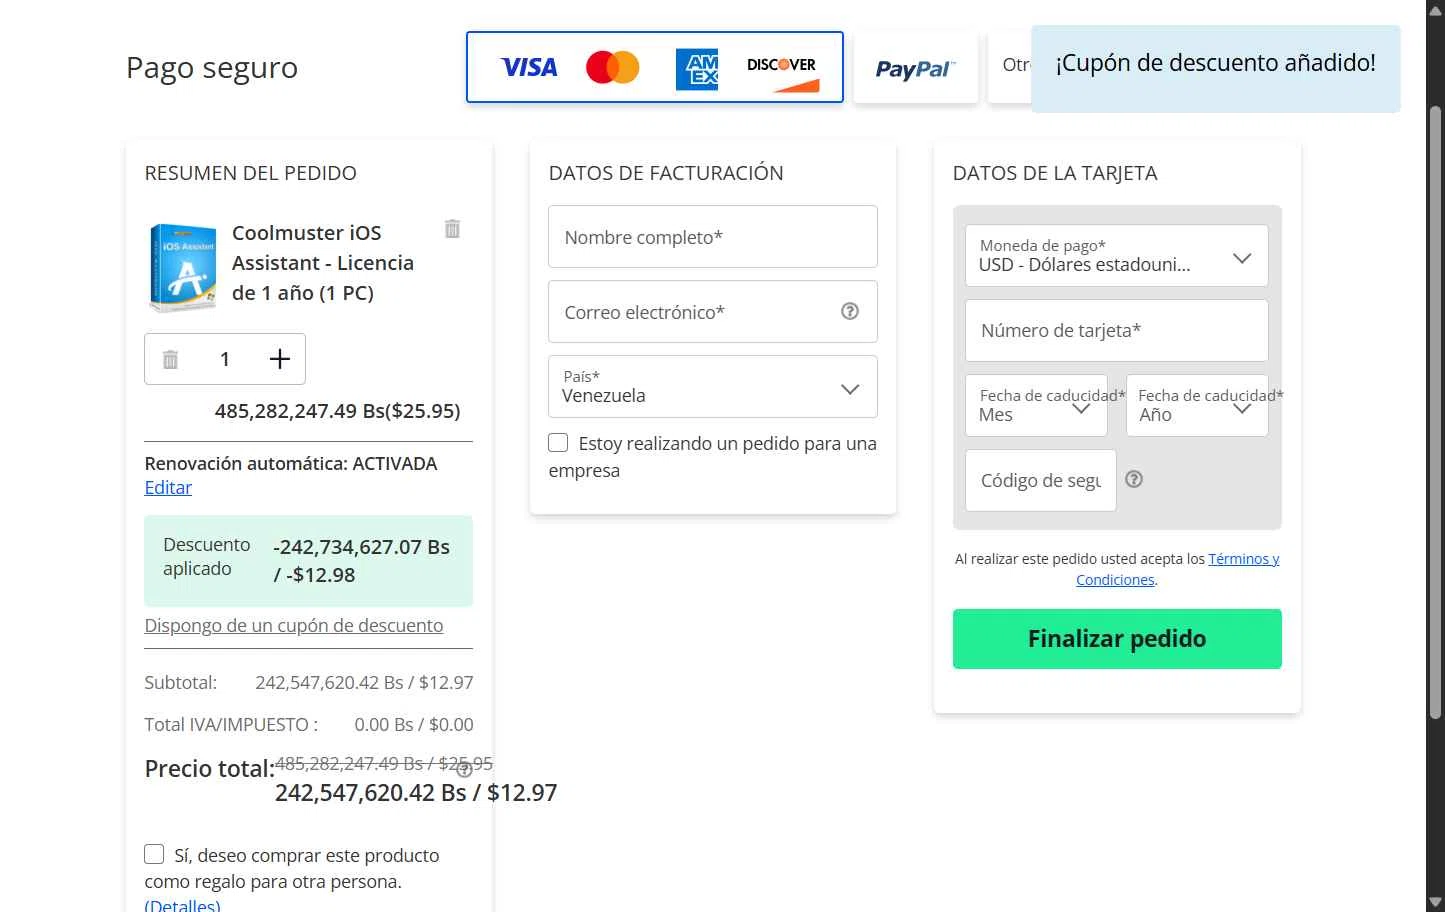Click the Número de tarjeta field
Viewport: 1445px width, 912px height.
coord(1116,331)
